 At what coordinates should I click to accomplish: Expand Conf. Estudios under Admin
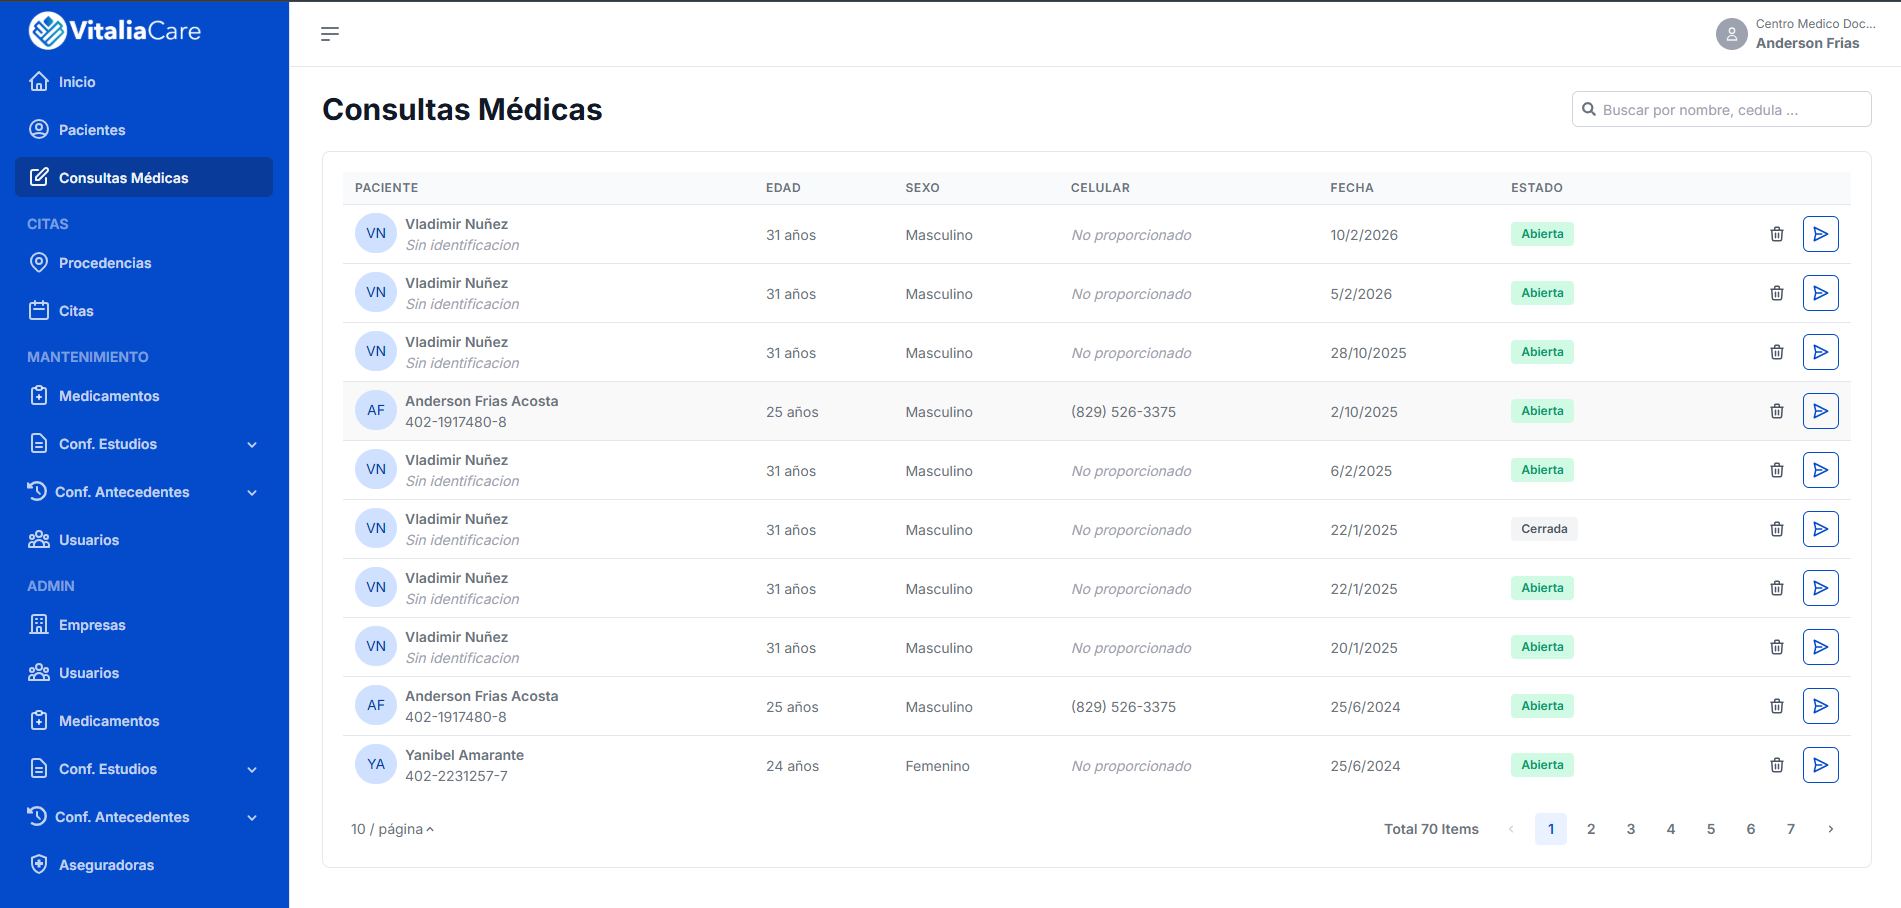click(144, 769)
